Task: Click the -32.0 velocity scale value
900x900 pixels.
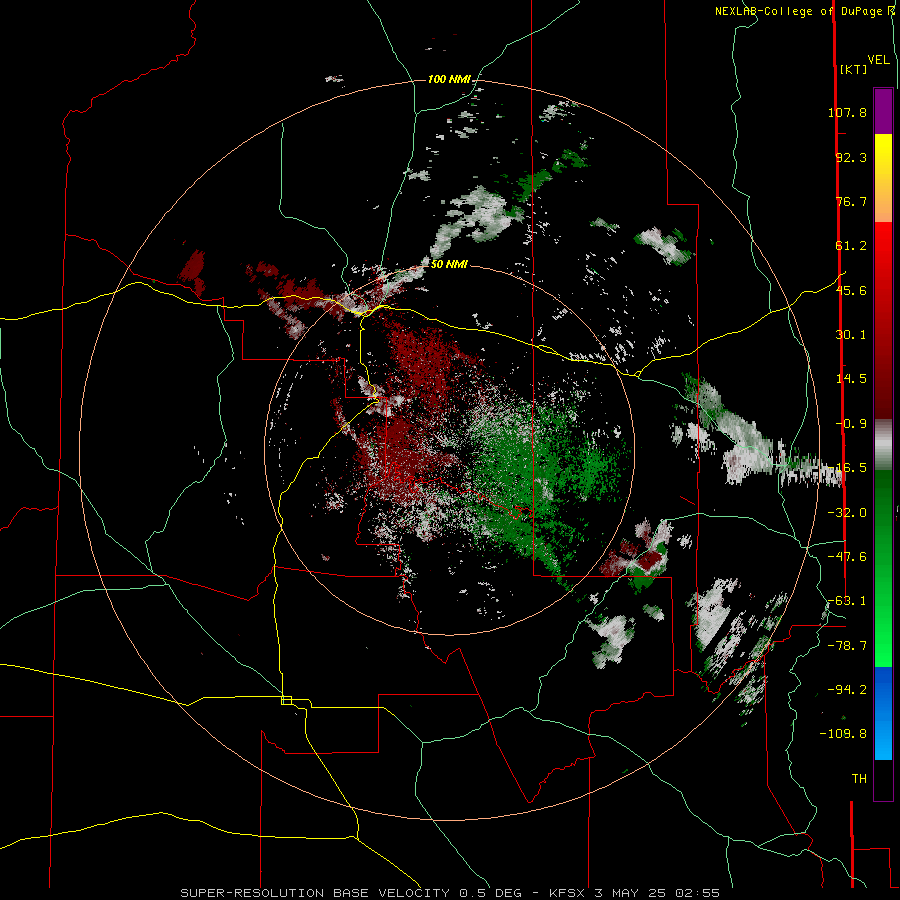Action: point(847,513)
